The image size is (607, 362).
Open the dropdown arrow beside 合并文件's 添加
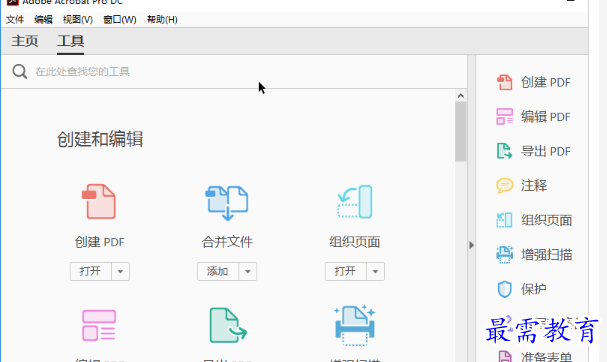(x=248, y=271)
